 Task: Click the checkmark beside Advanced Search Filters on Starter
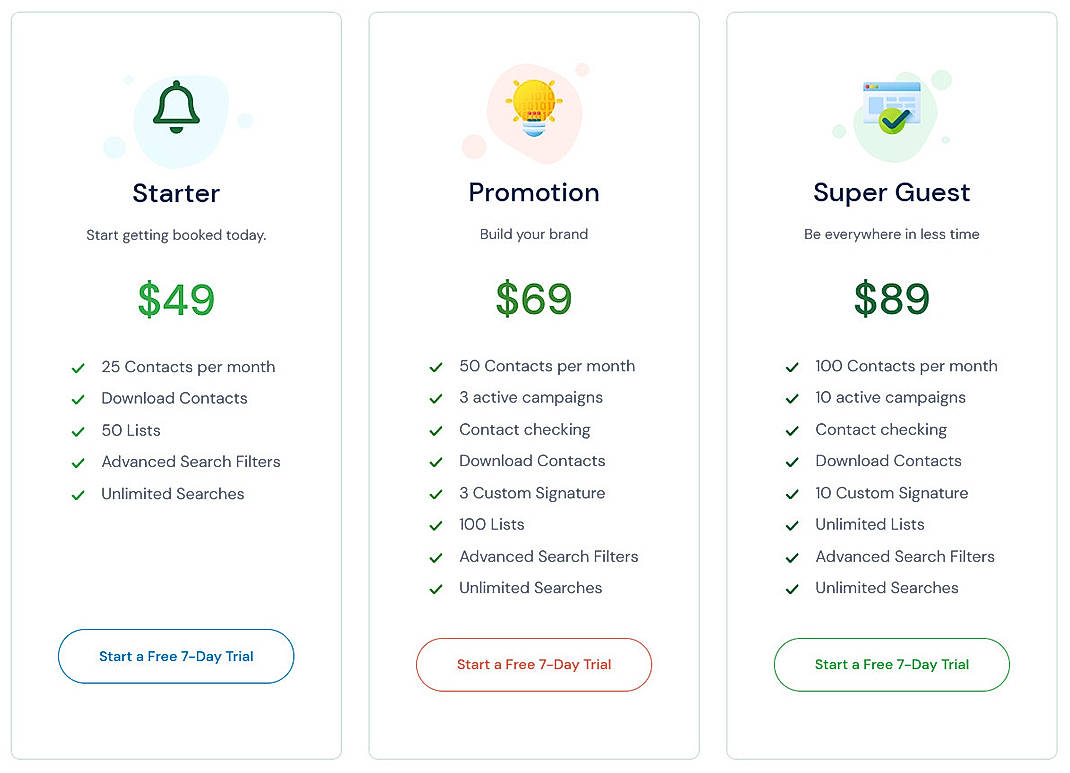[x=78, y=462]
